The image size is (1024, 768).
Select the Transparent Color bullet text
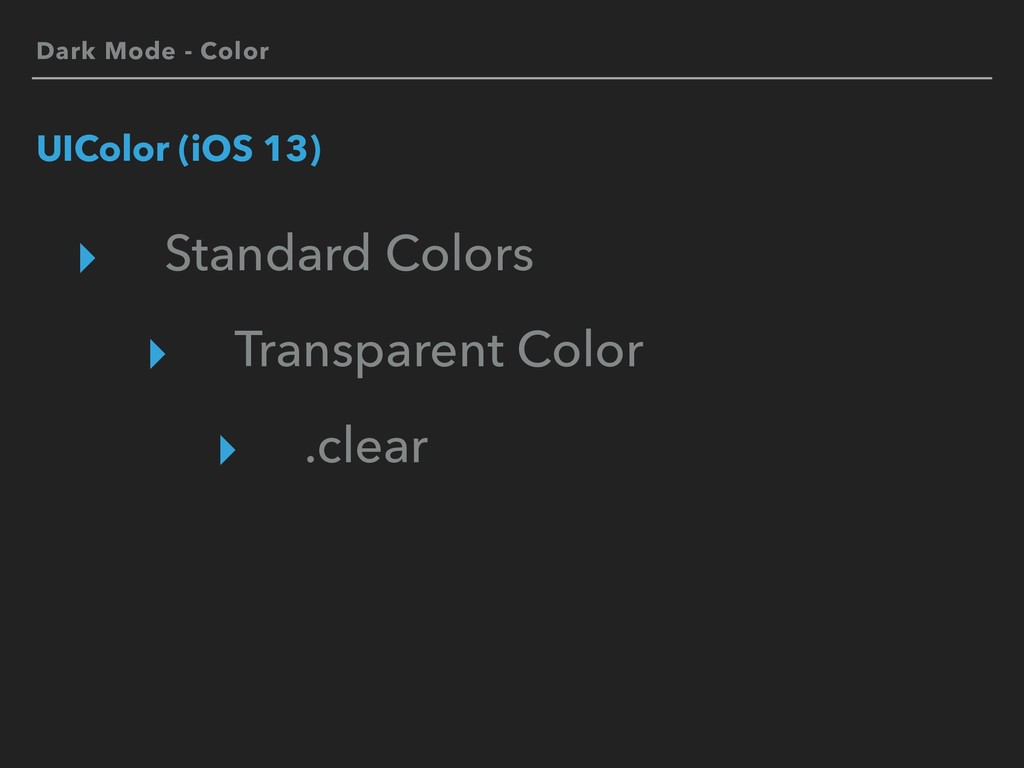coord(439,352)
